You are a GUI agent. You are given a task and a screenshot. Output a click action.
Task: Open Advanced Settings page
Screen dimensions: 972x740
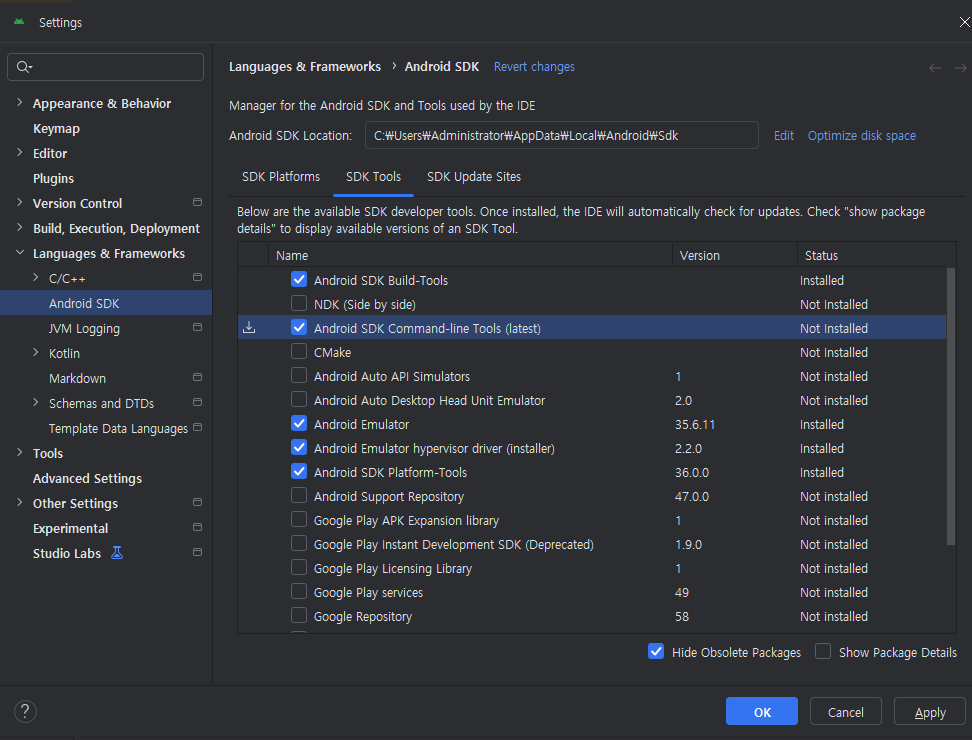(x=87, y=478)
